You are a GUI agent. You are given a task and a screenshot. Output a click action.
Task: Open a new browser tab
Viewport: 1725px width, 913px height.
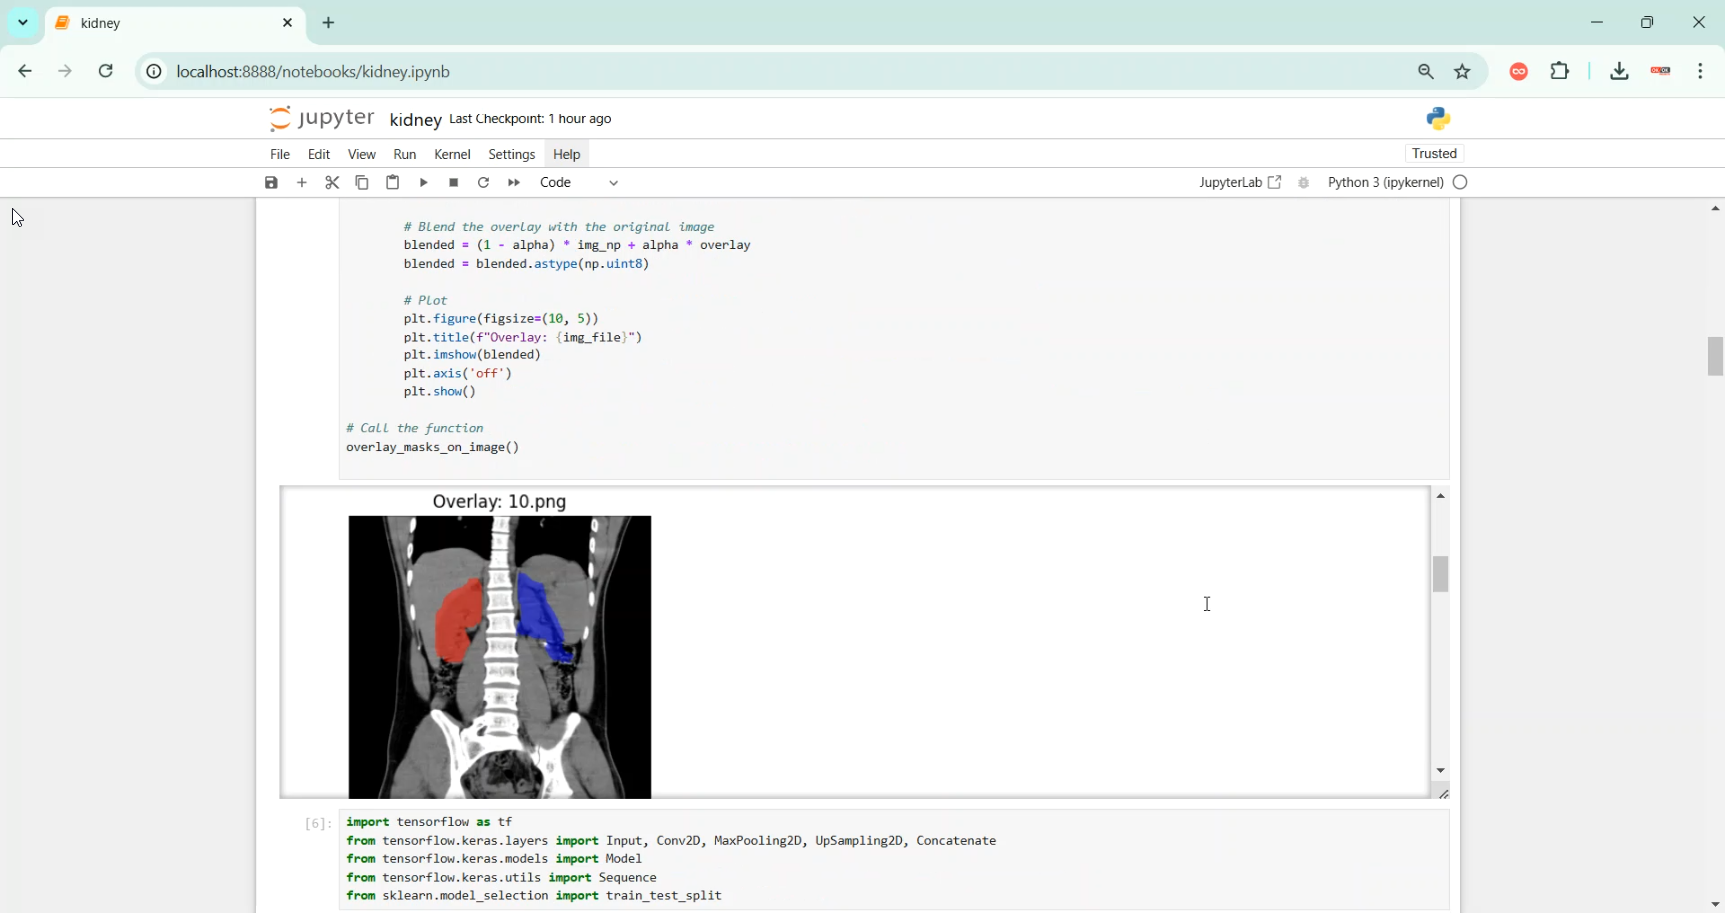click(329, 23)
